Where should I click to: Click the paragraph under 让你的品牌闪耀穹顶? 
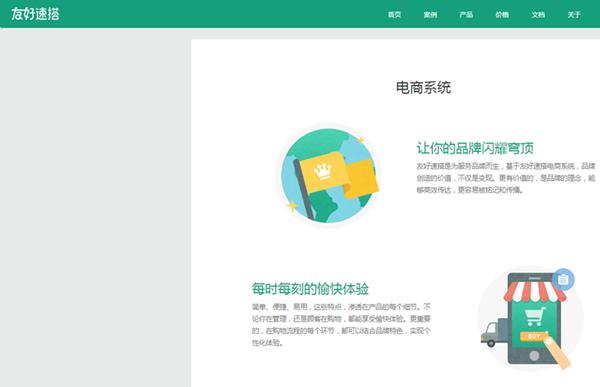pyautogui.click(x=506, y=178)
